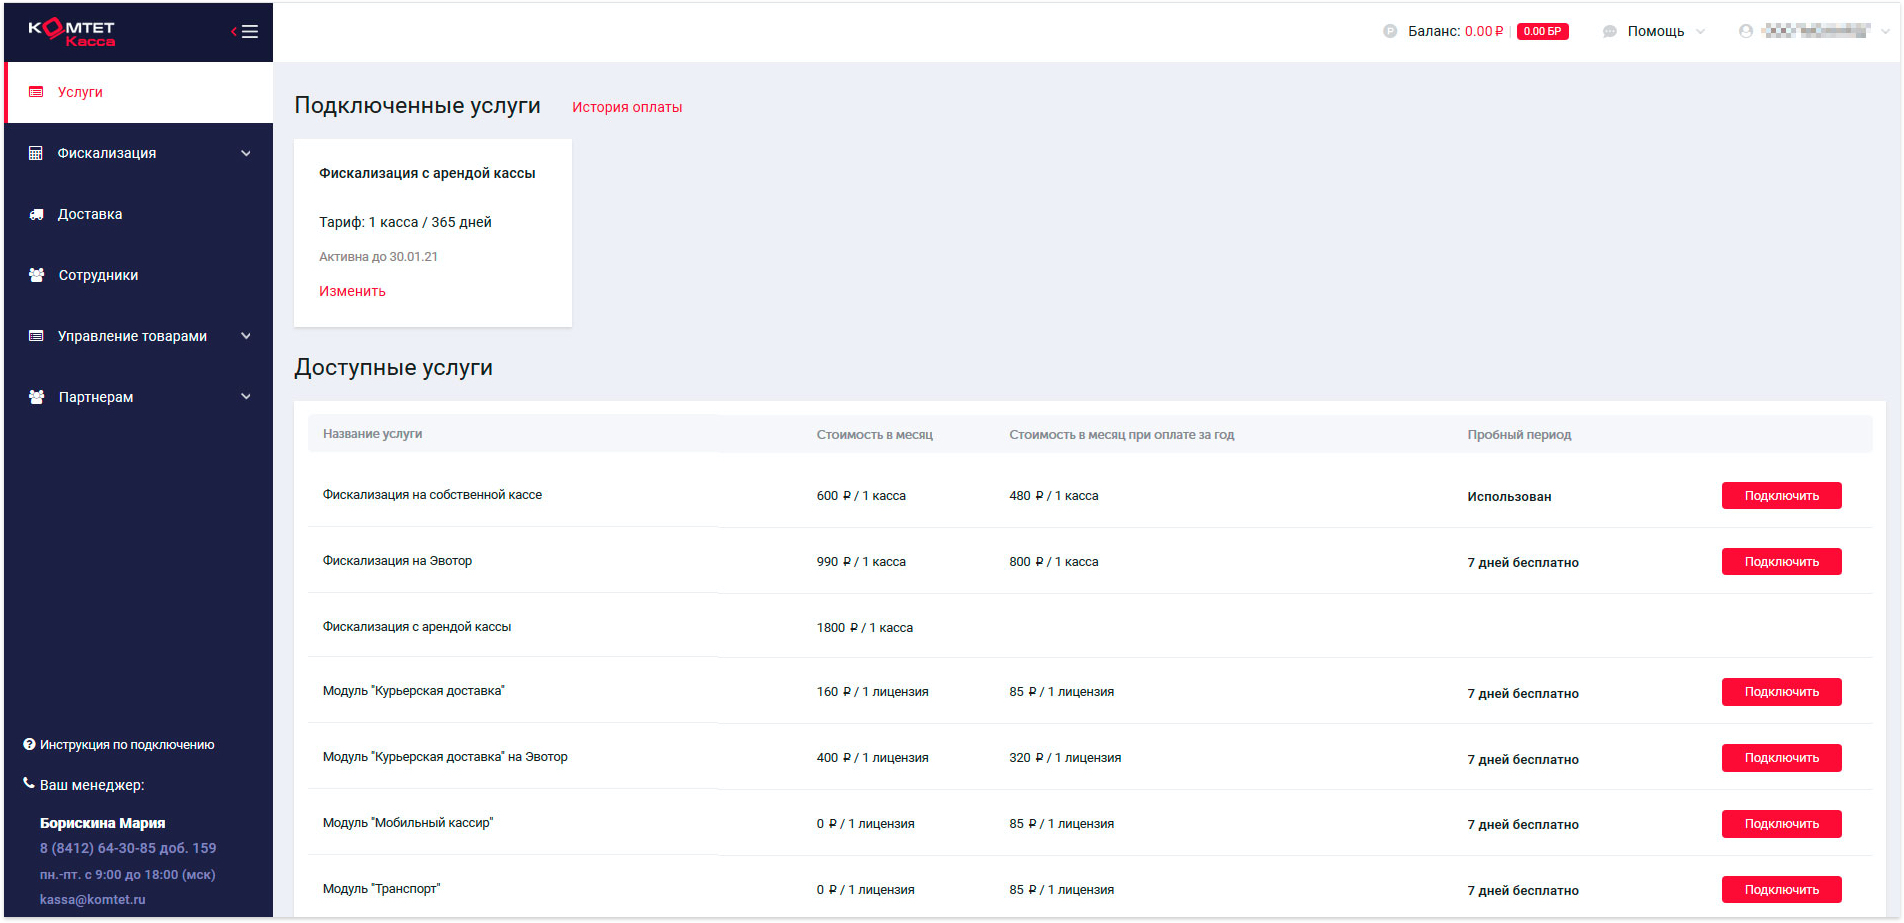Click the Услуги sidebar icon
1904x923 pixels.
[x=36, y=92]
